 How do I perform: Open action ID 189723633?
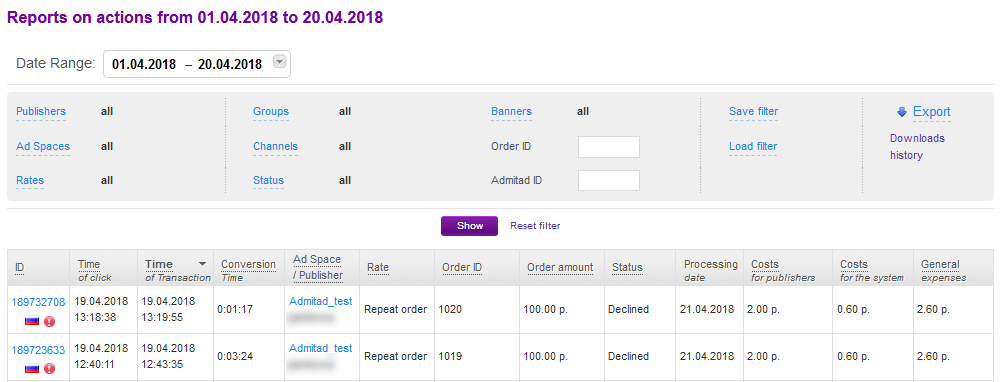tap(38, 349)
